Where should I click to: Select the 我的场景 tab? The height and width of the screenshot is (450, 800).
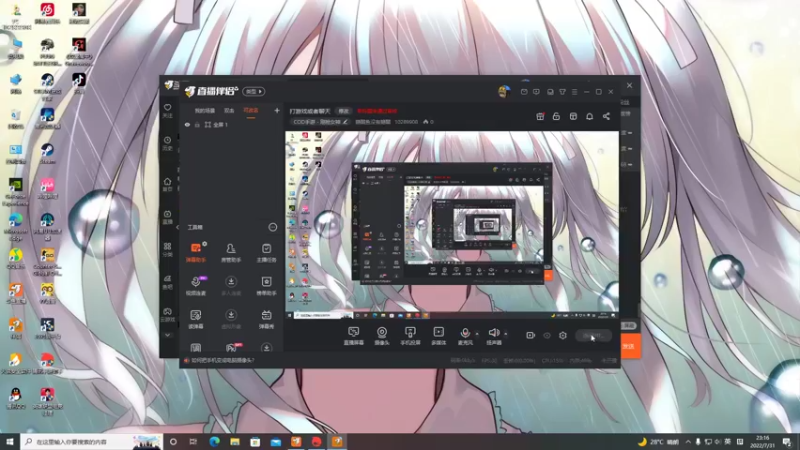pyautogui.click(x=205, y=110)
